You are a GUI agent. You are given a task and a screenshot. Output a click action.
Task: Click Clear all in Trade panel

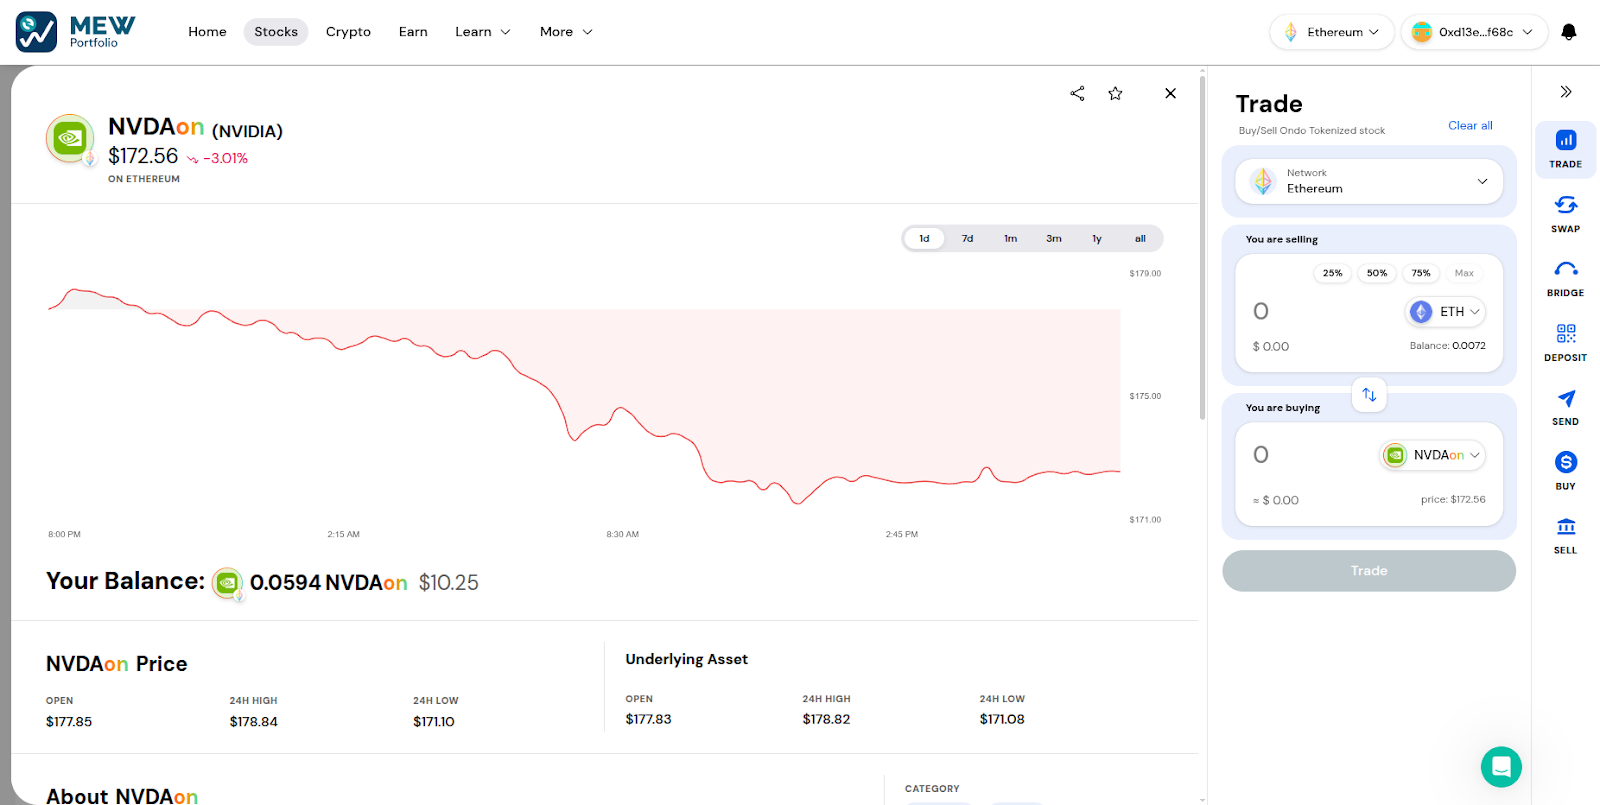pos(1470,125)
